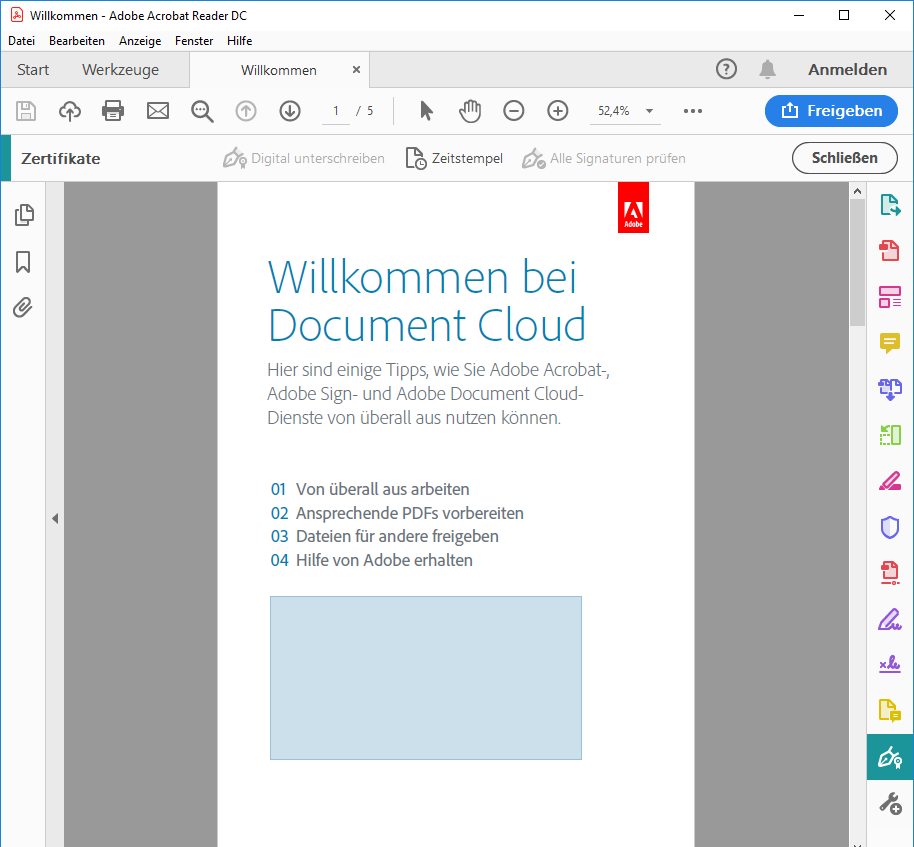Open the attachments paperclip panel
Screen dimensions: 914x847
pos(23,308)
